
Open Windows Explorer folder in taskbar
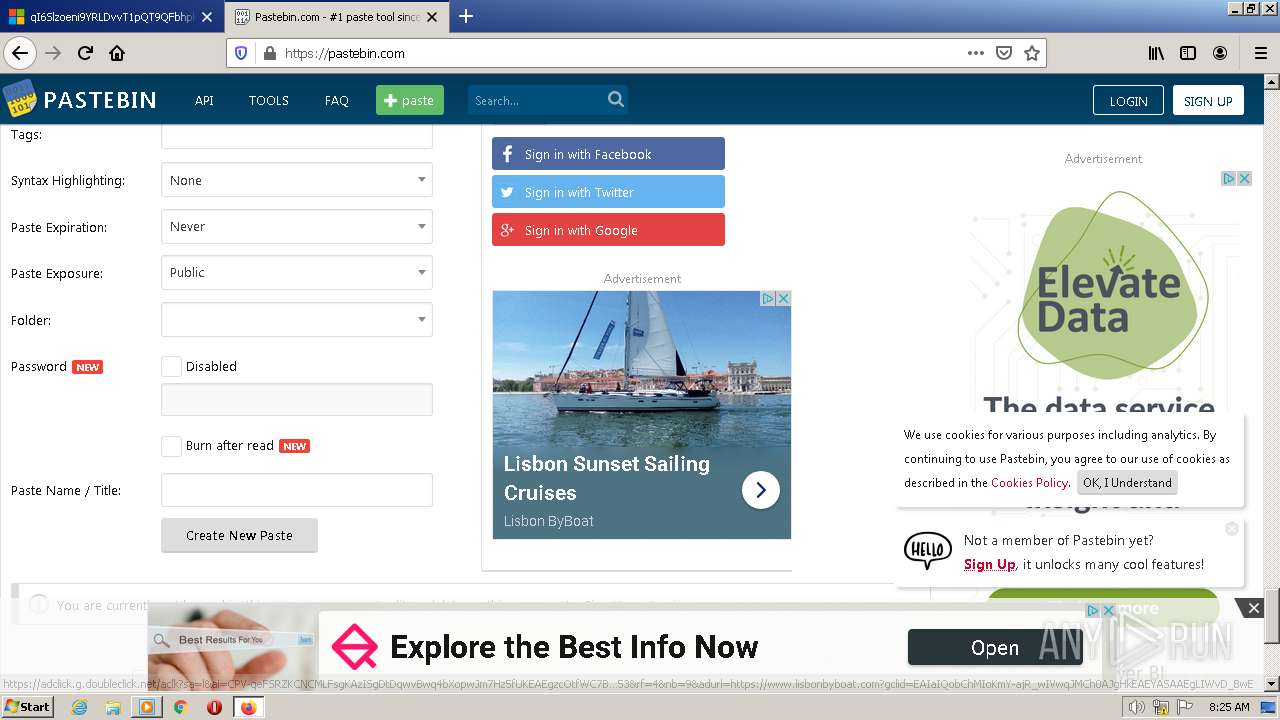point(113,707)
